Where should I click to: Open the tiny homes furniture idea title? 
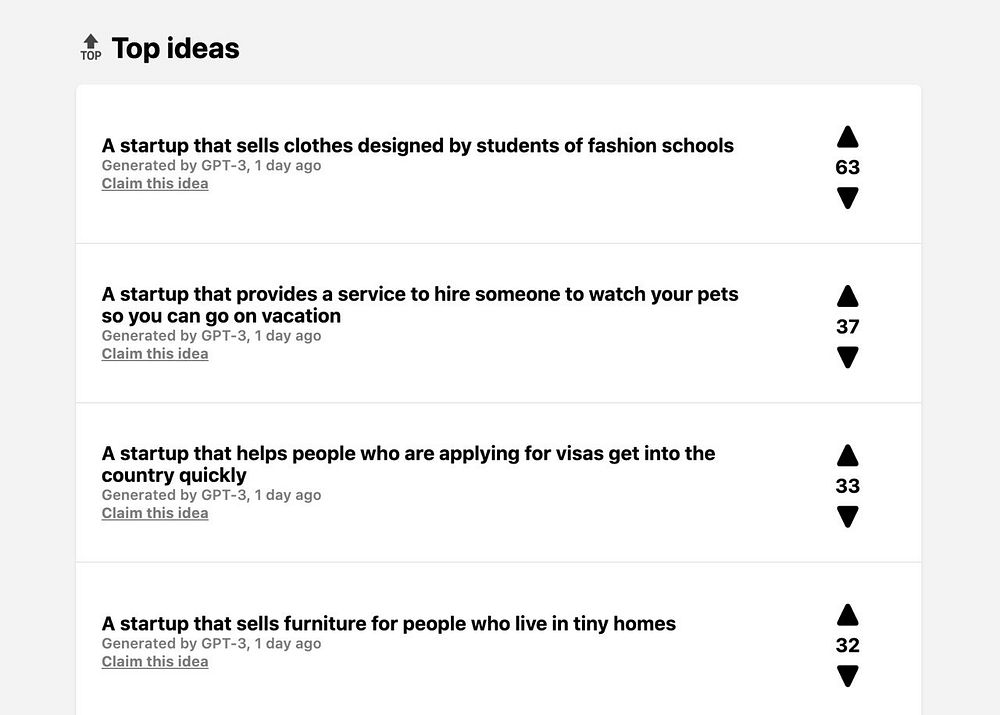point(389,624)
